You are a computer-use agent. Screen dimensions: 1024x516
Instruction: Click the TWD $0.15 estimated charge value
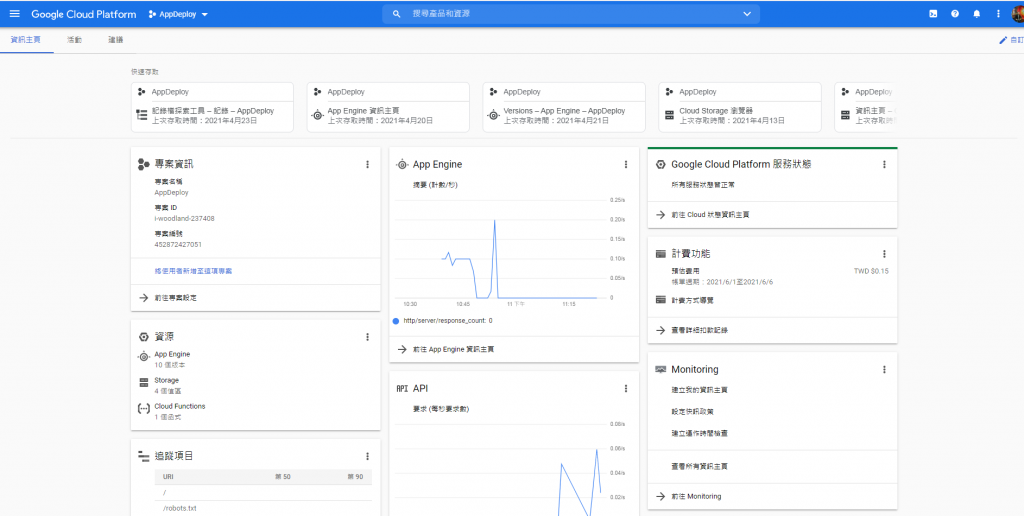tap(871, 270)
